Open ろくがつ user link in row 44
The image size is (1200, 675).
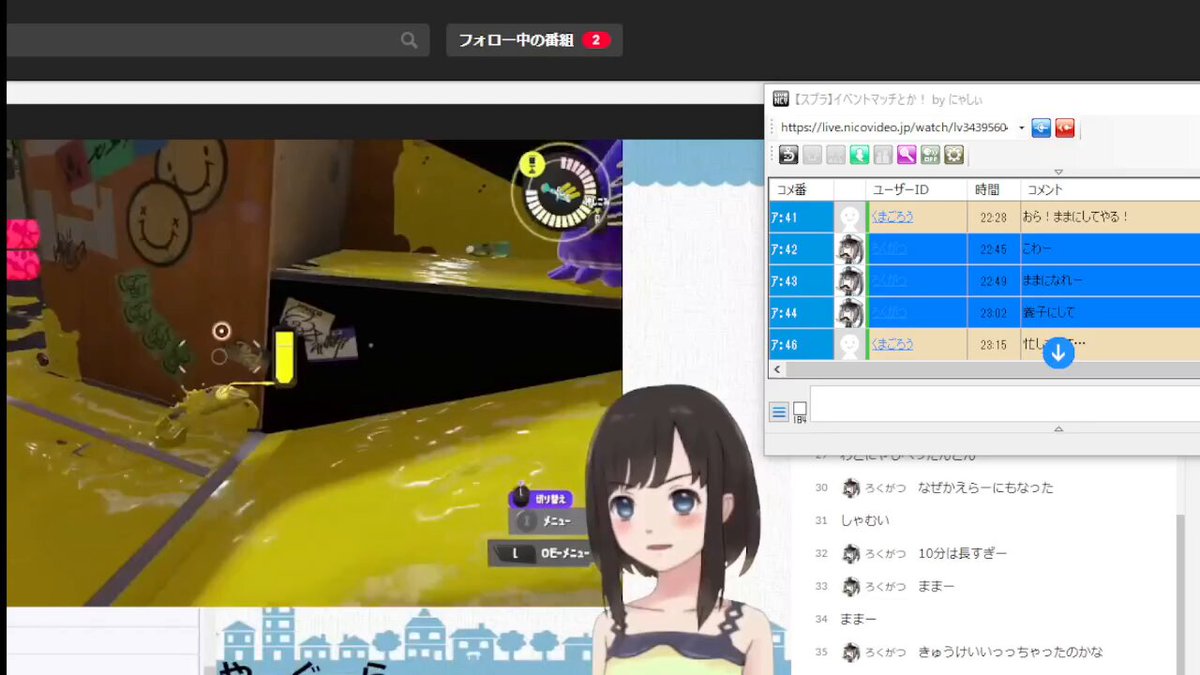891,312
